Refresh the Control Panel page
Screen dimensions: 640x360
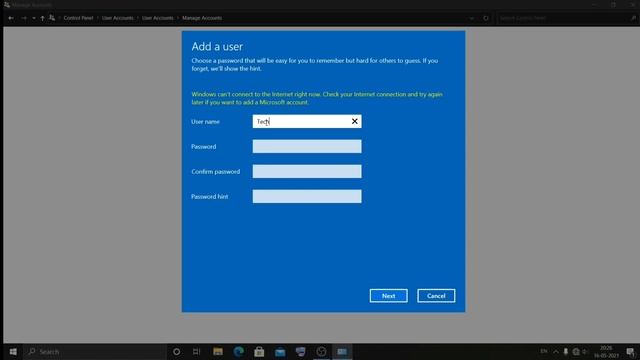point(486,18)
